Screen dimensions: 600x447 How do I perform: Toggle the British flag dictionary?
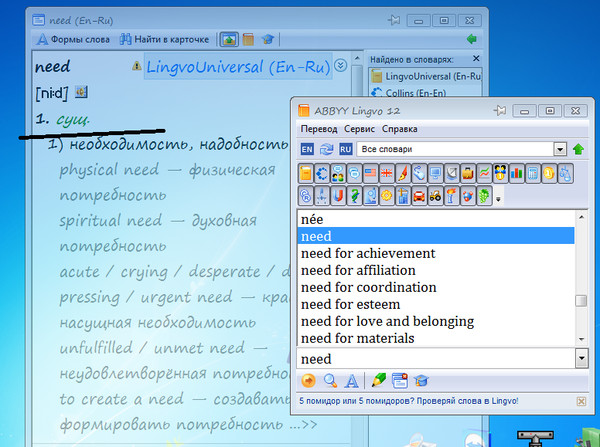click(387, 174)
